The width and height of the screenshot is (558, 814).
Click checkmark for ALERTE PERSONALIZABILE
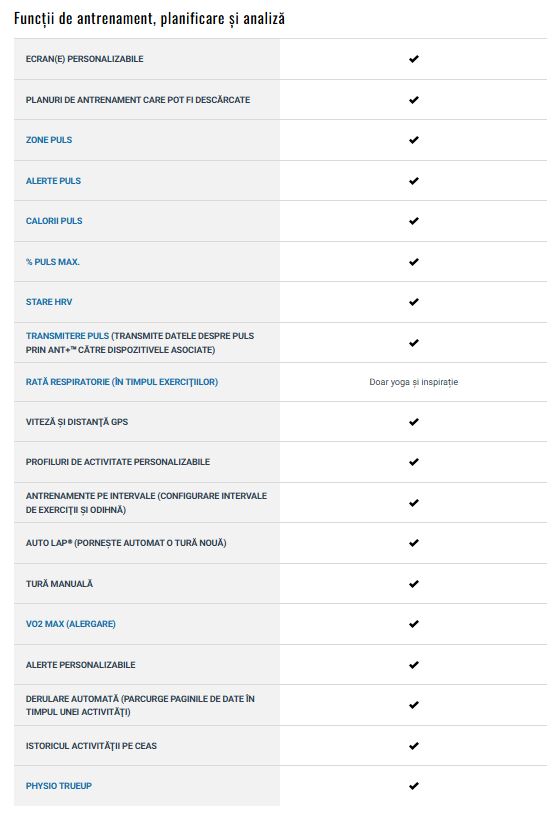click(x=414, y=665)
